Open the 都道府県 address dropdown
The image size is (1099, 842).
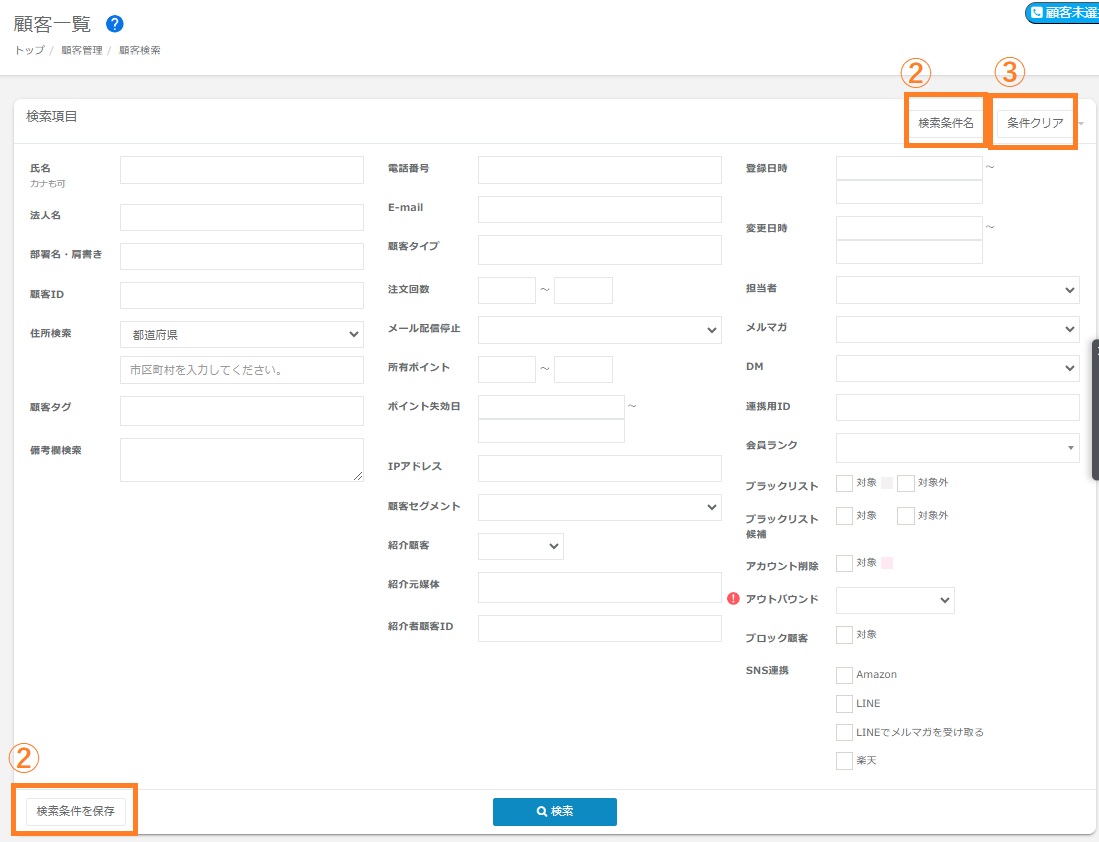[x=242, y=334]
